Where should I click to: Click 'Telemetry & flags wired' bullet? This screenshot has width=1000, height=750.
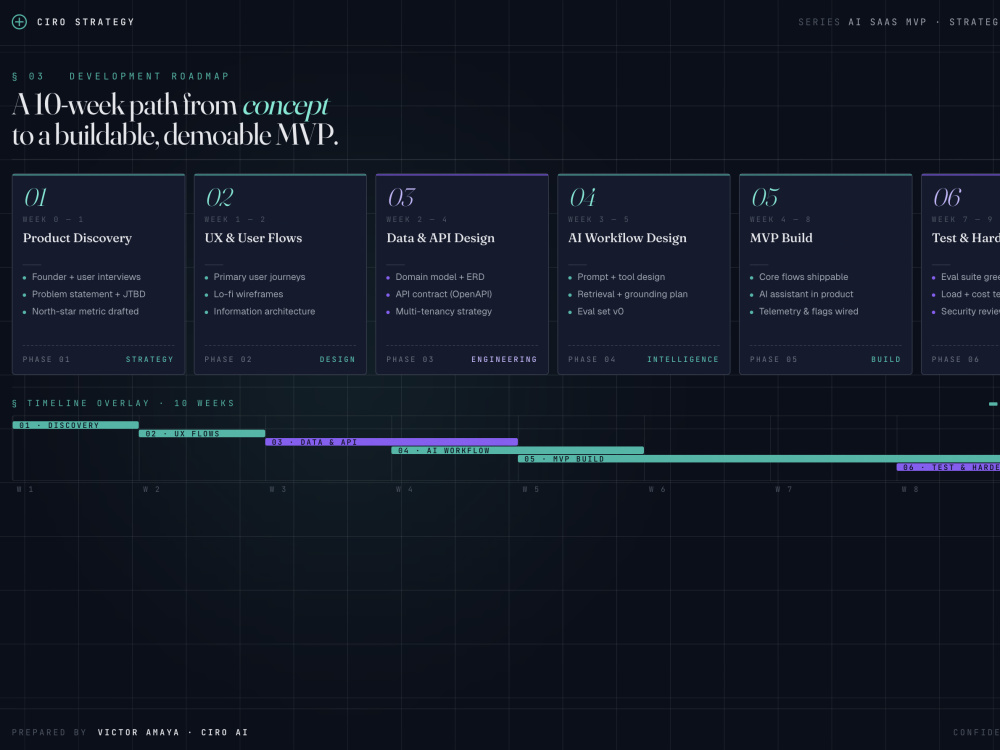tap(809, 311)
